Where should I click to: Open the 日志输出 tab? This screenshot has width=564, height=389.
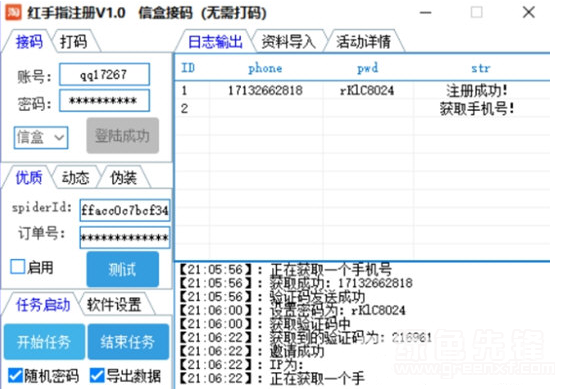point(215,41)
